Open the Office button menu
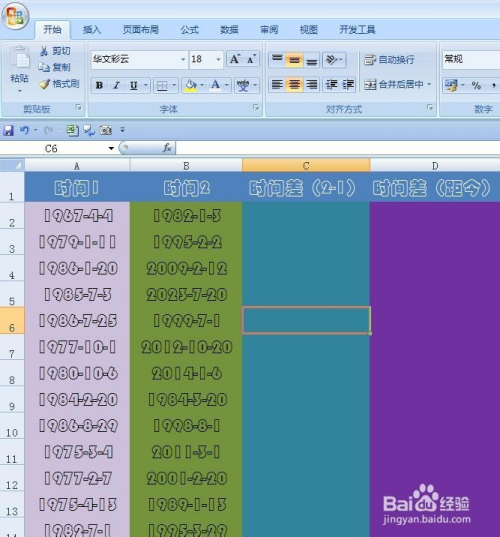Screen dimensions: 500x537 click(15, 16)
